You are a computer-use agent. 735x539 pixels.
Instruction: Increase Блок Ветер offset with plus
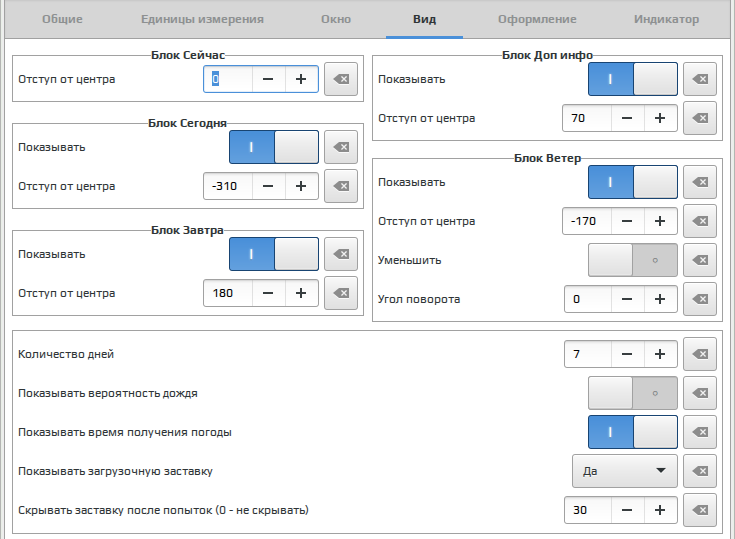point(660,221)
